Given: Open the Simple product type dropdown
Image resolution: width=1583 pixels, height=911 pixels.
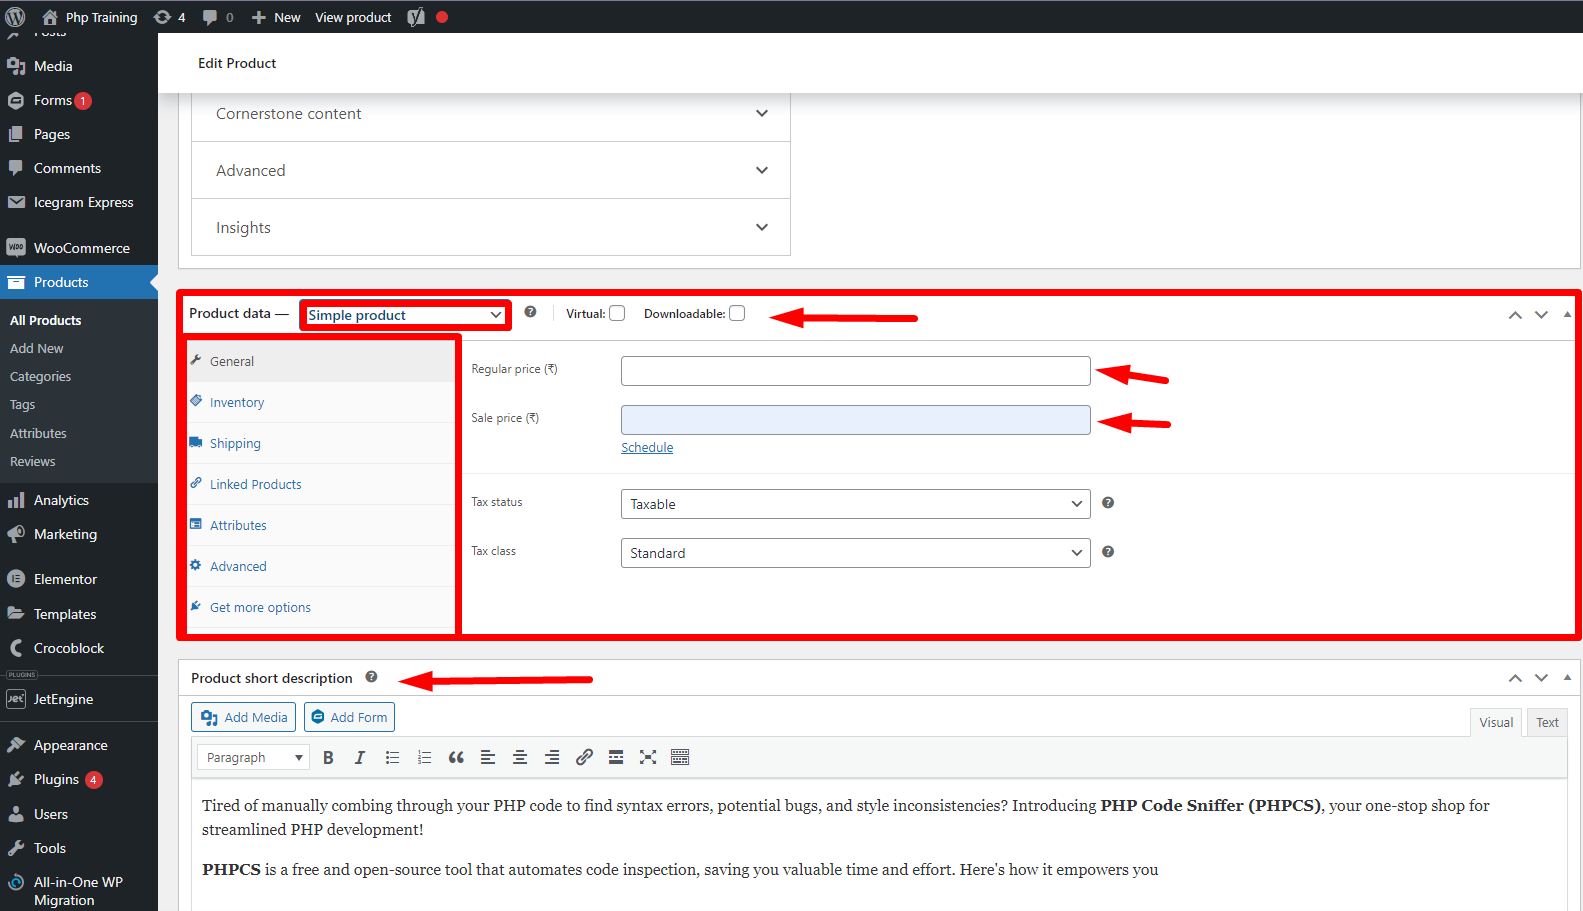Looking at the screenshot, I should pyautogui.click(x=404, y=315).
